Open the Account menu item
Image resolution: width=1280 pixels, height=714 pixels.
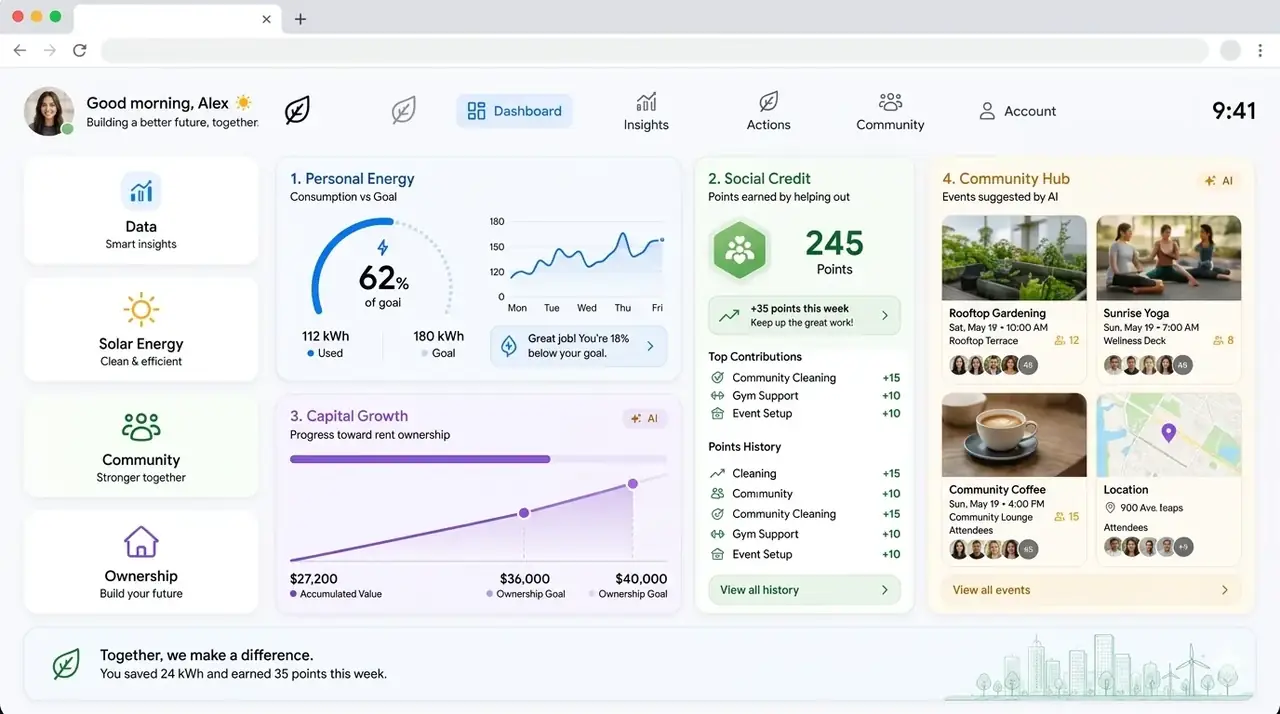[1017, 111]
